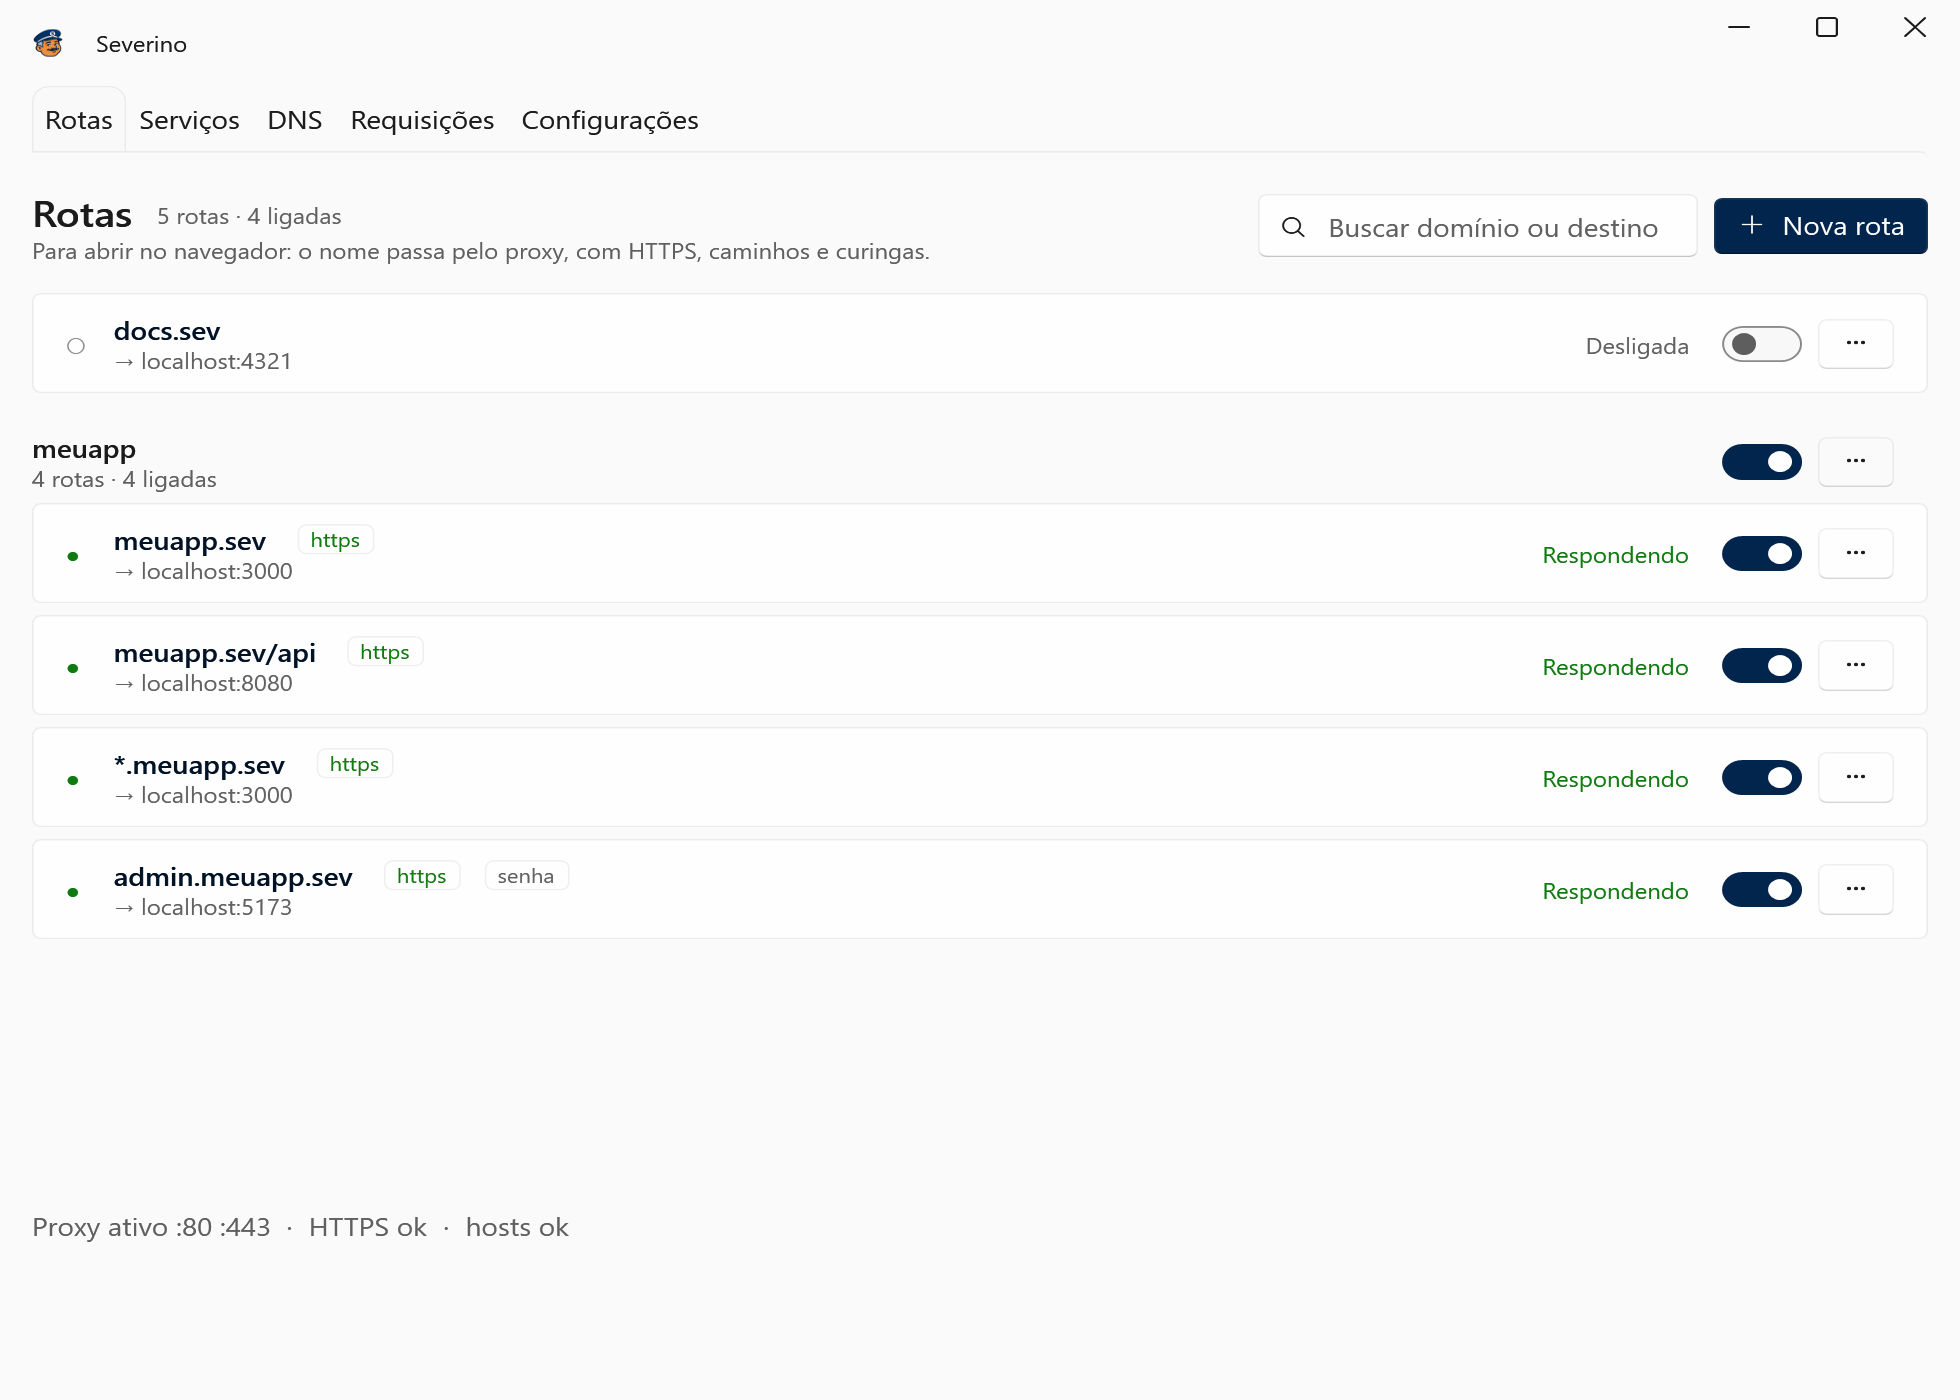The width and height of the screenshot is (1960, 1400).
Task: Click the https badge on admin.meuapp.sev
Action: pyautogui.click(x=422, y=876)
